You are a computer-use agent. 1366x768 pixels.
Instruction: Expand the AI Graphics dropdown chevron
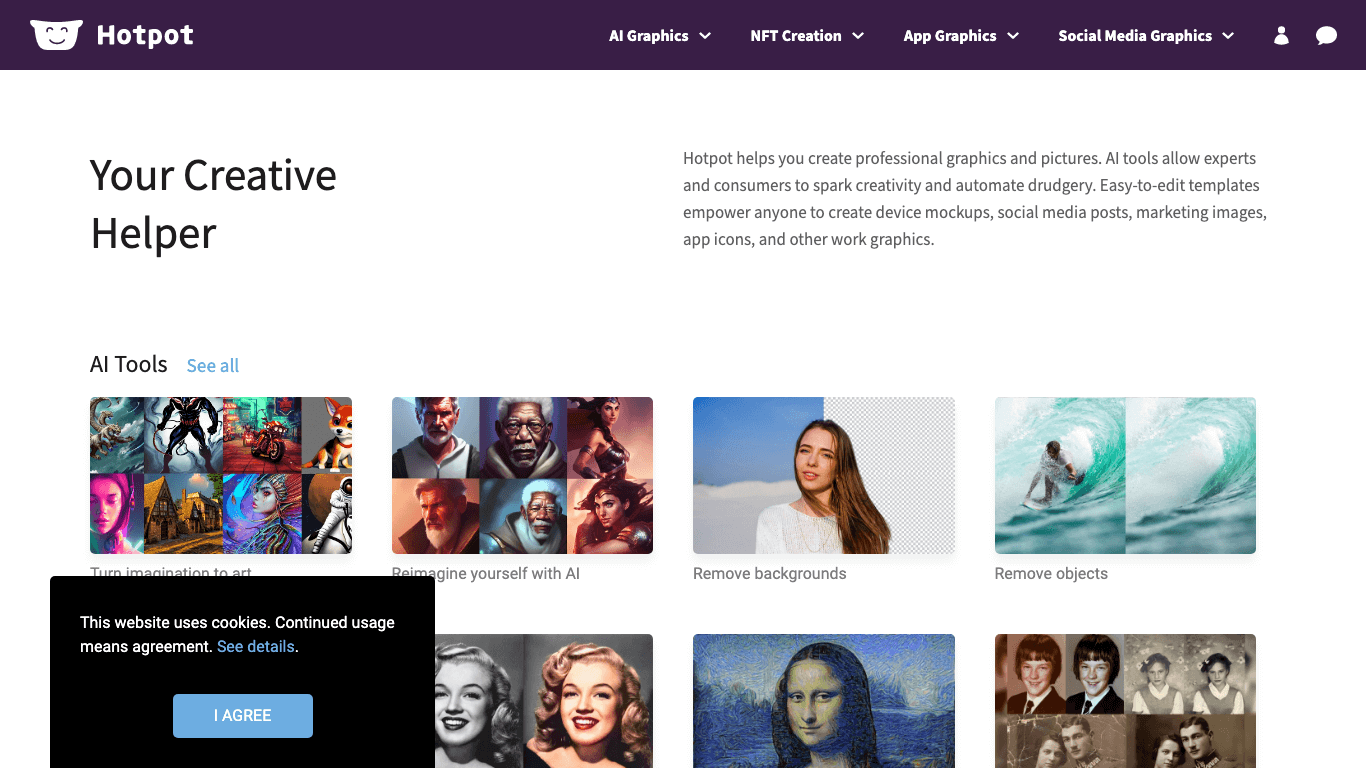(705, 36)
